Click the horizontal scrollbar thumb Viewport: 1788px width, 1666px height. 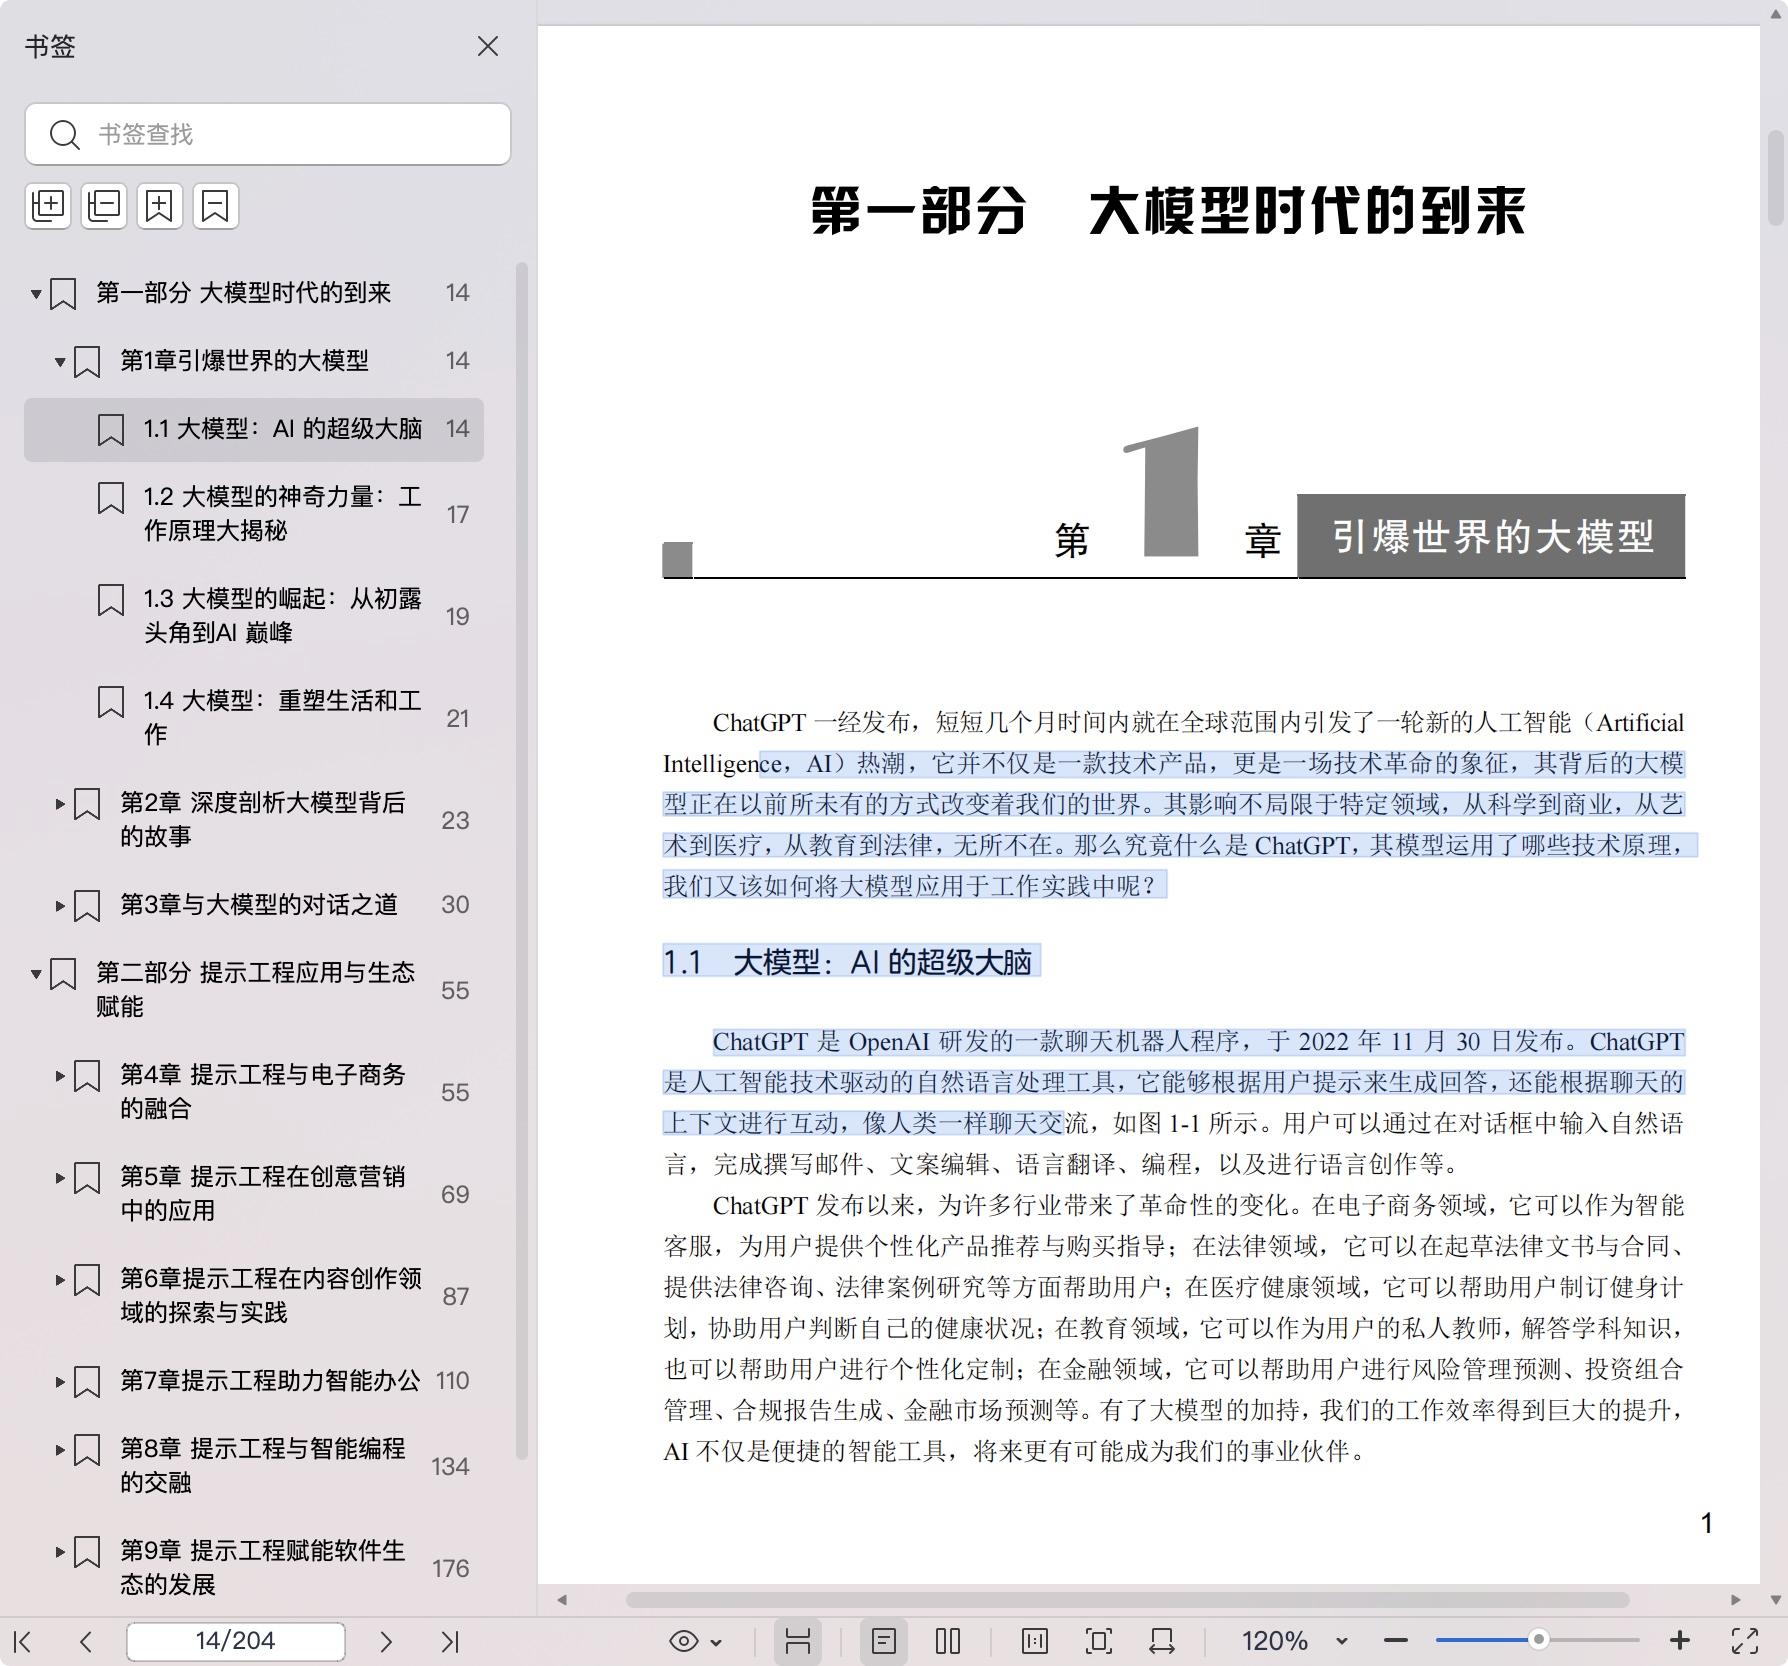1128,1600
